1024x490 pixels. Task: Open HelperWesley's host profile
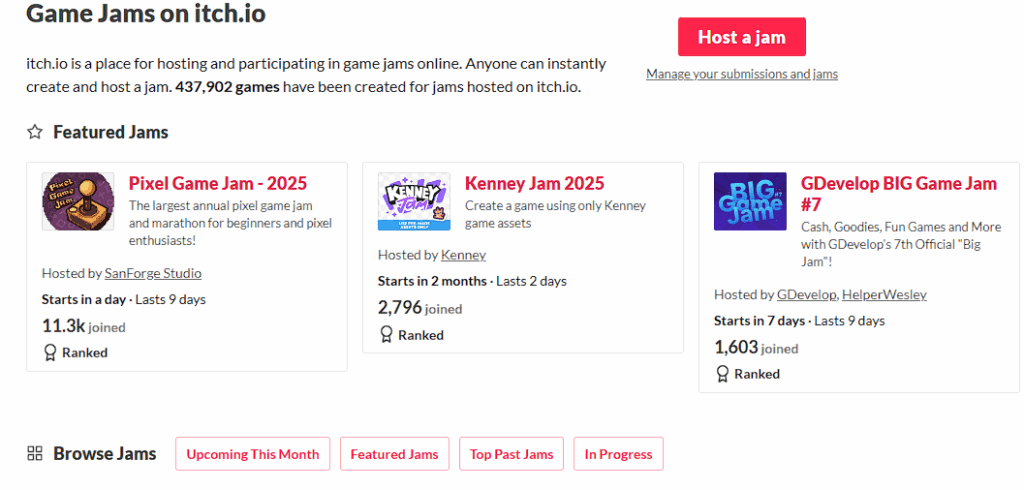884,294
